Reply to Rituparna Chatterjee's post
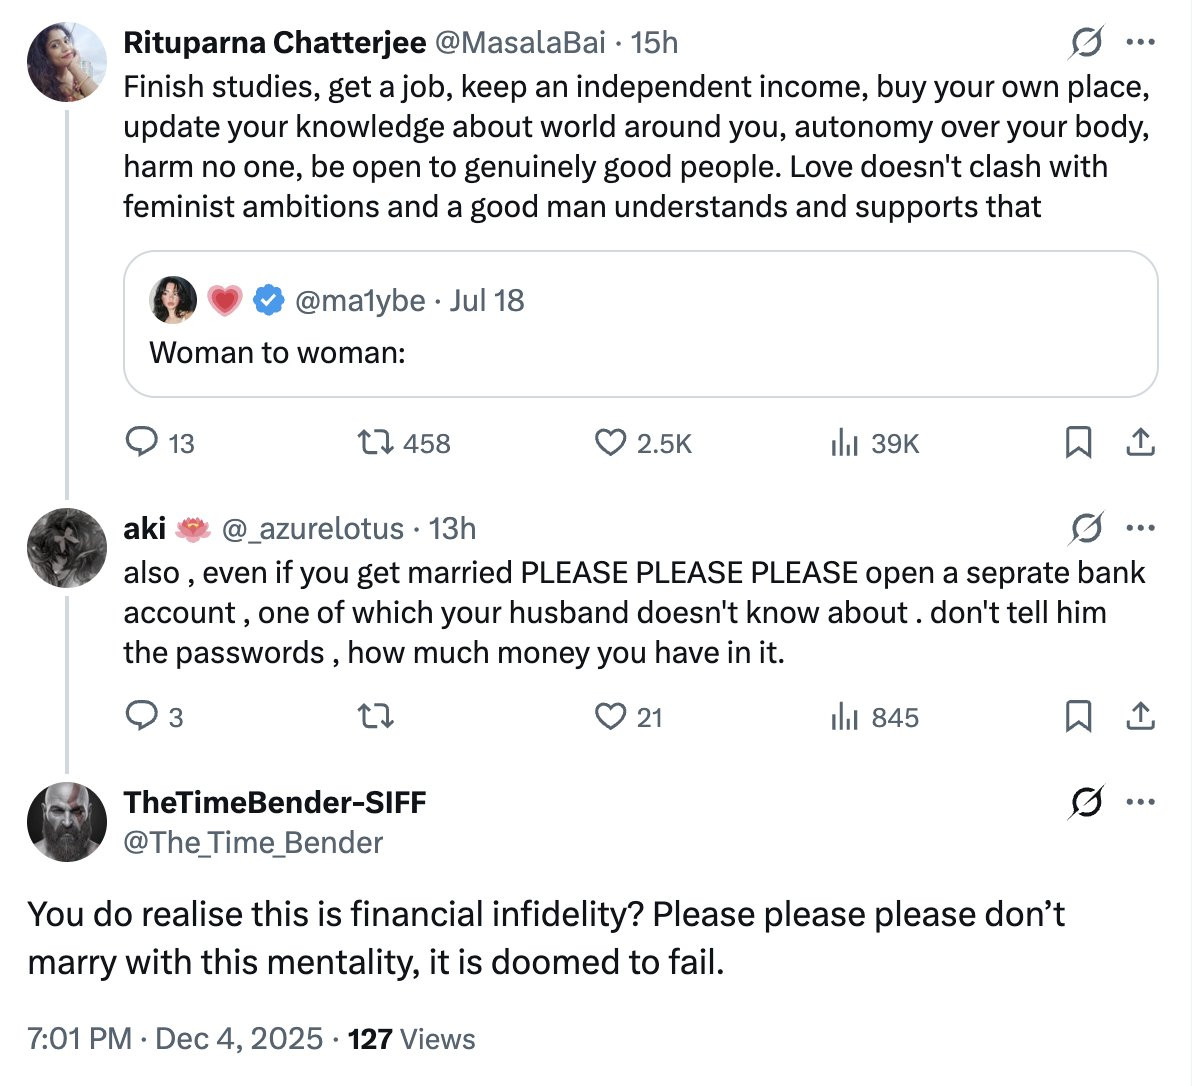This screenshot has width=1192, height=1086. [x=141, y=442]
